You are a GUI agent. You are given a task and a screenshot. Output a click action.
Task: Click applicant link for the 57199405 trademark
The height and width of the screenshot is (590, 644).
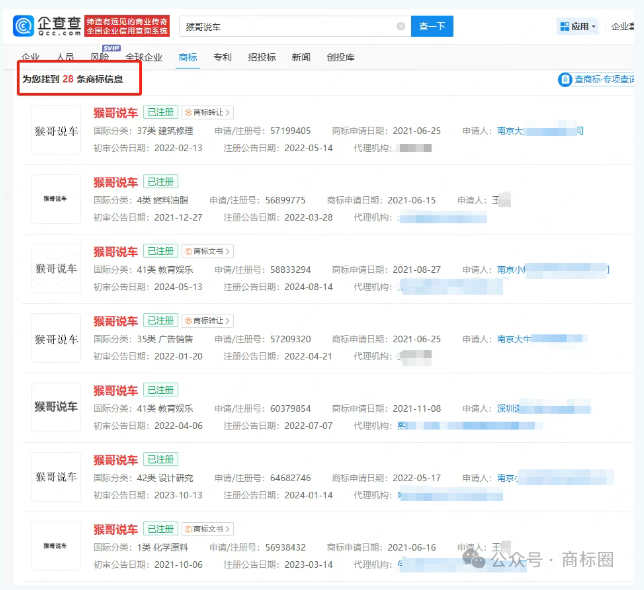540,131
